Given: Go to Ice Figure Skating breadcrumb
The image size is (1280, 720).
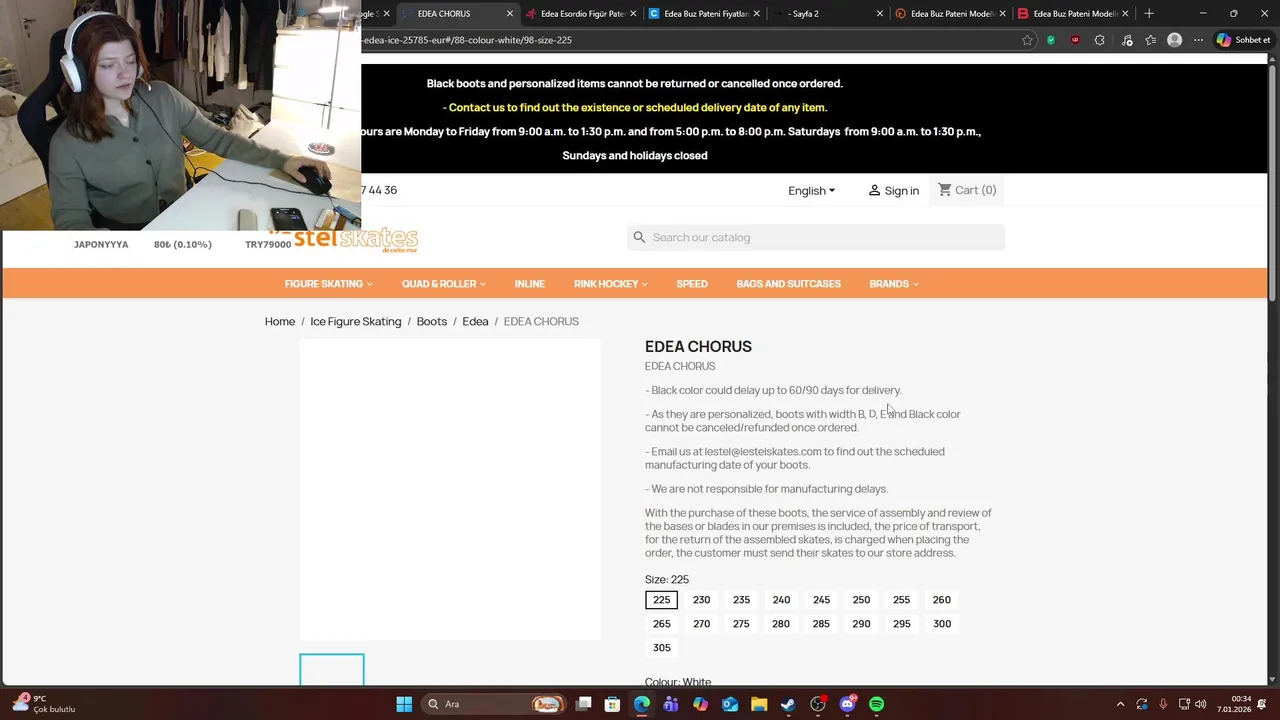Looking at the screenshot, I should [x=356, y=321].
